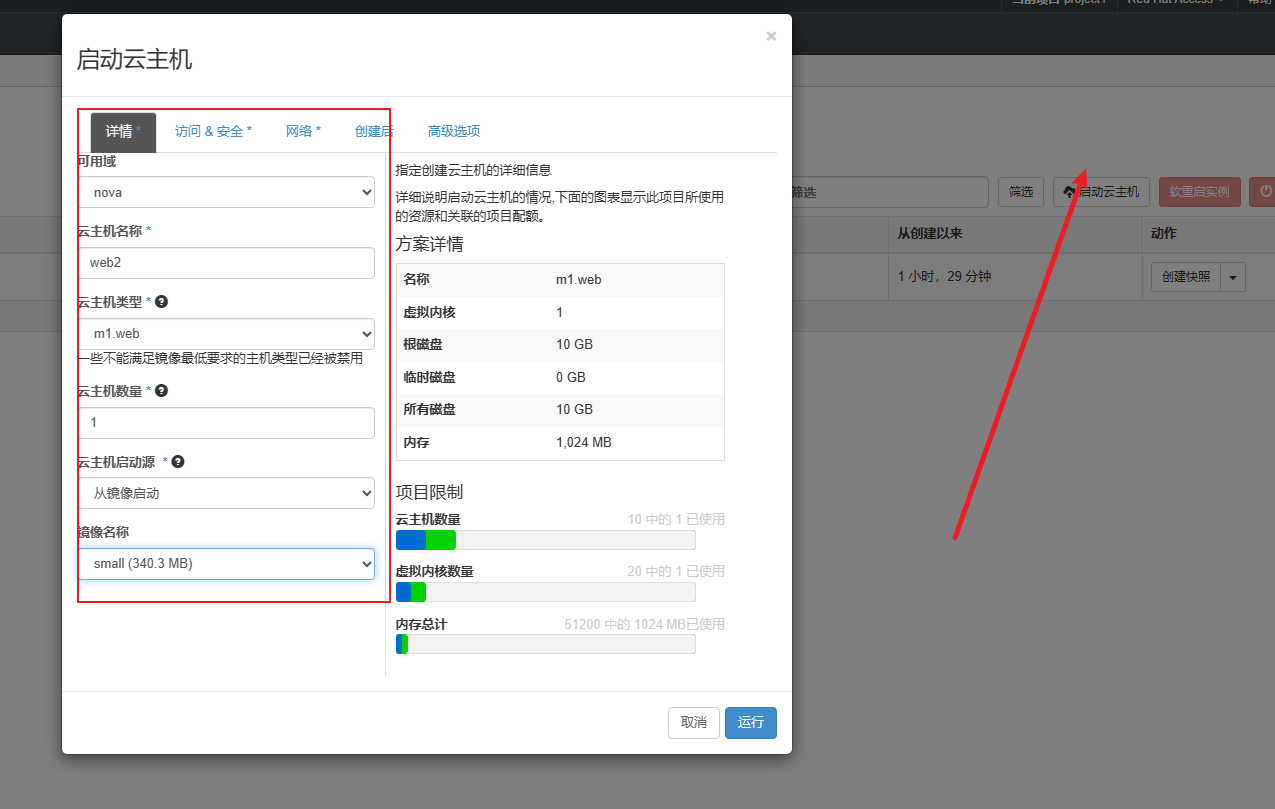The width and height of the screenshot is (1275, 809).
Task: Click help icon beside 云主机数量 label
Action: (x=161, y=391)
